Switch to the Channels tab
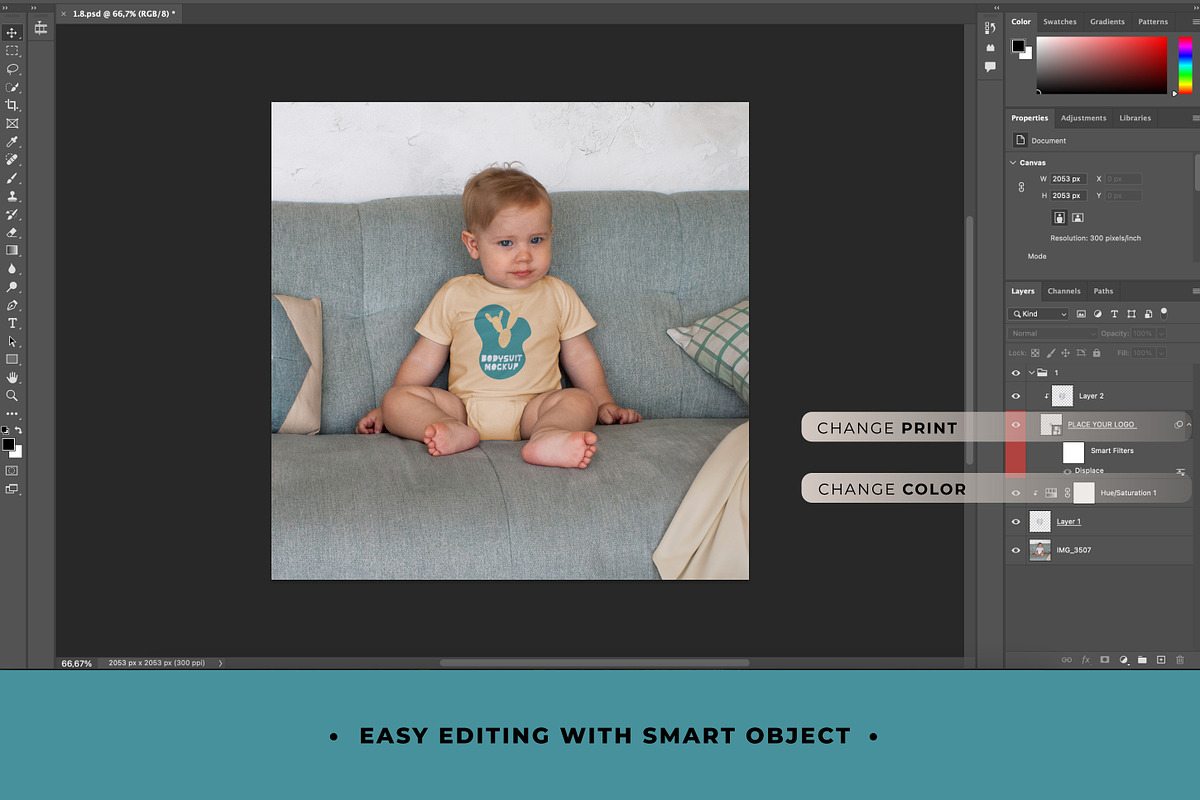 coord(1064,291)
